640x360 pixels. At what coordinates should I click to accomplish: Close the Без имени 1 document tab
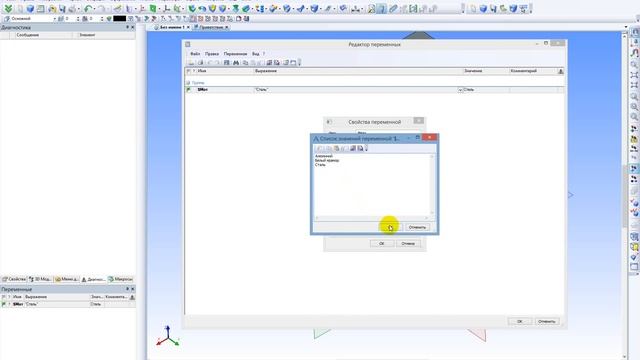tap(188, 27)
